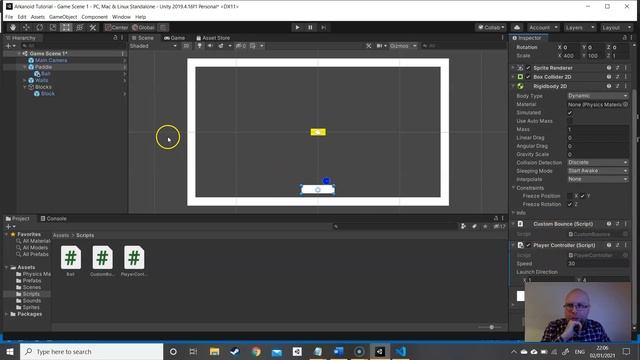The width and height of the screenshot is (640, 360).
Task: Click the Speed input field
Action: coord(598,264)
